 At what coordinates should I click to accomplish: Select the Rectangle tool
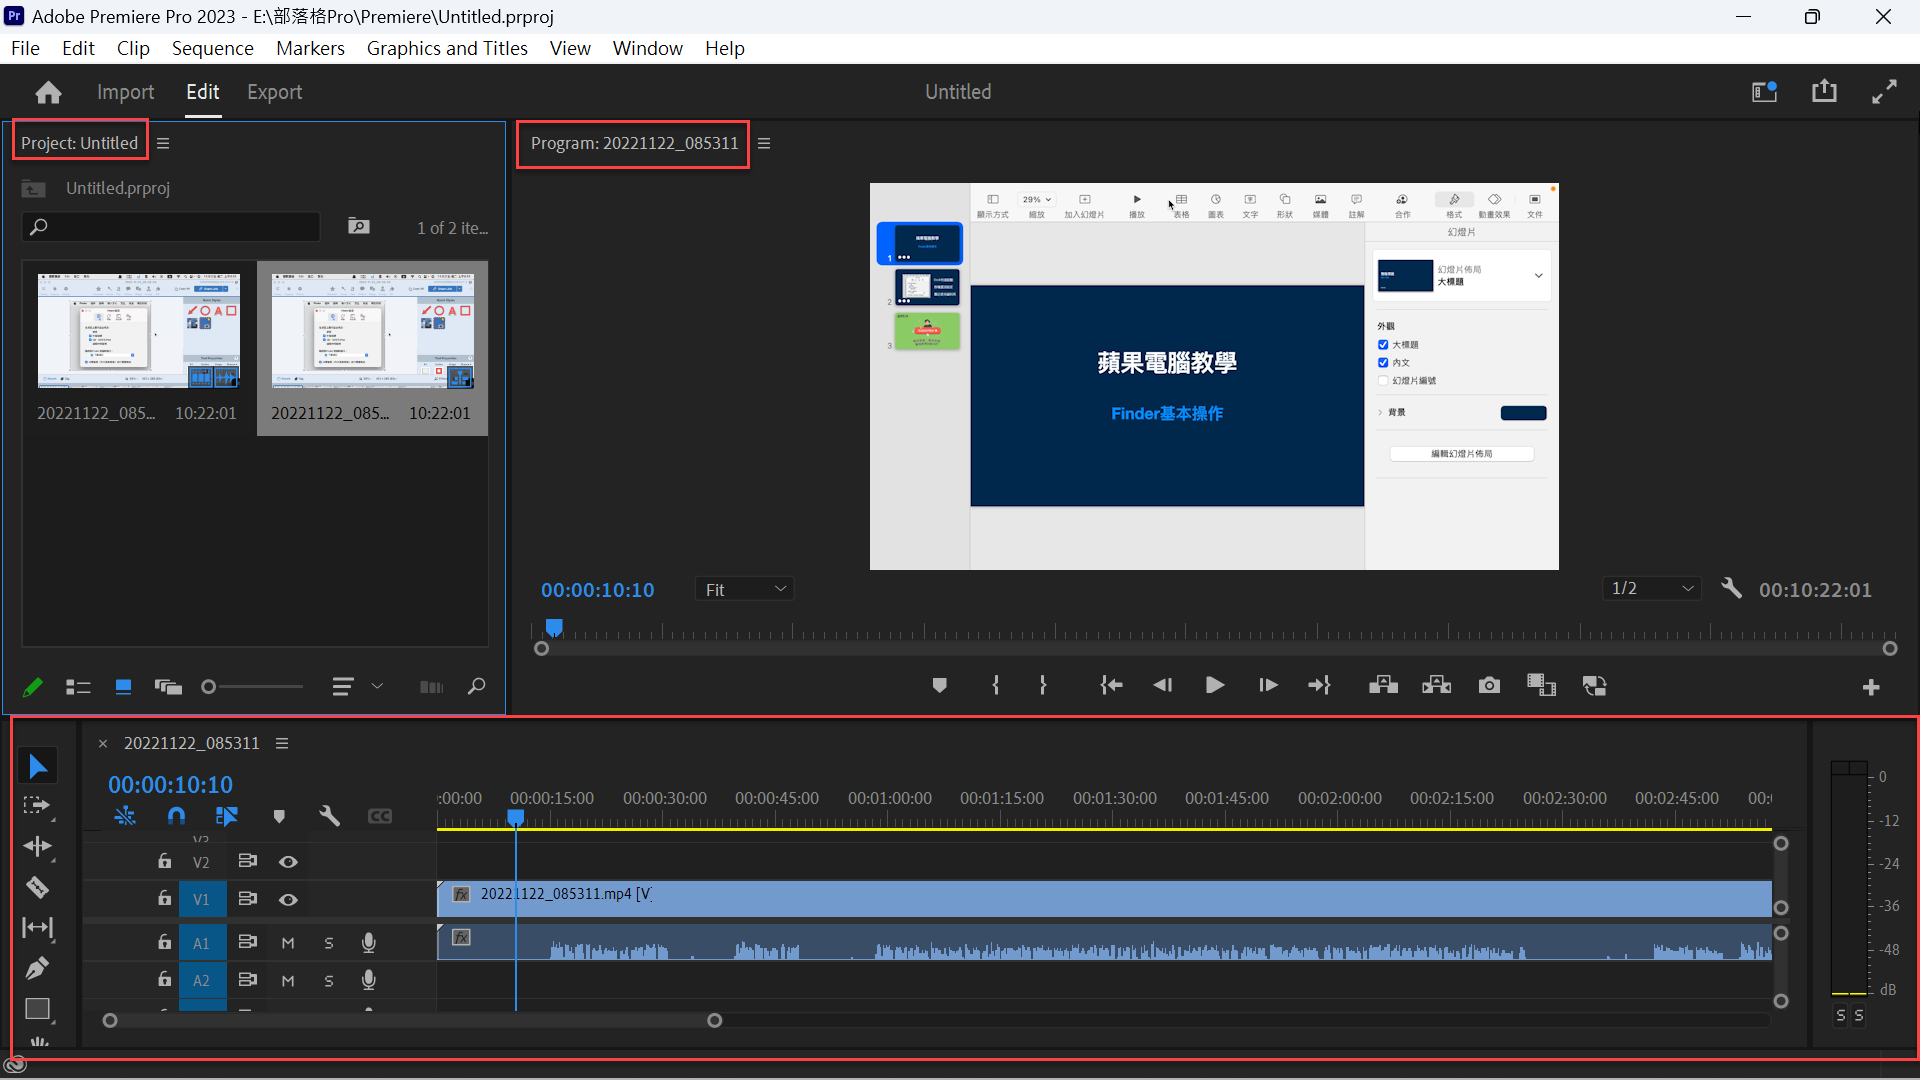[x=37, y=1009]
